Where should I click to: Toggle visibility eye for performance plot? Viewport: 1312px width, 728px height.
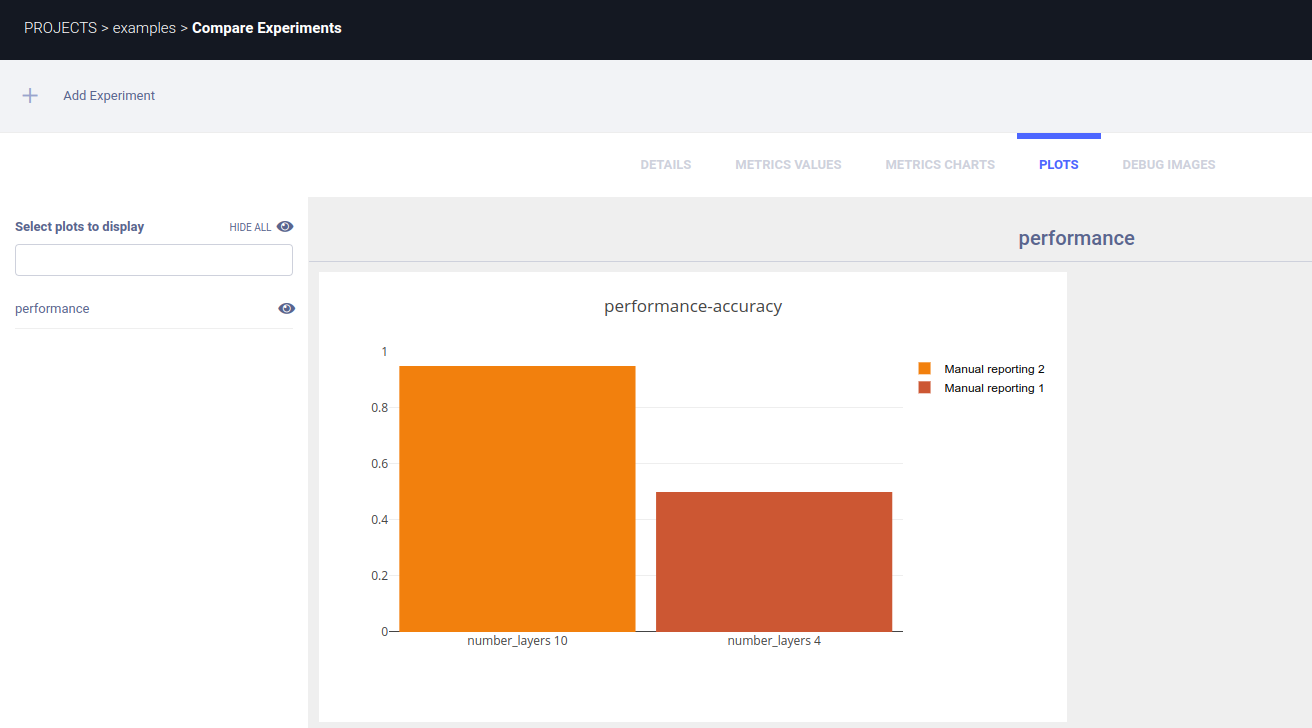(286, 309)
